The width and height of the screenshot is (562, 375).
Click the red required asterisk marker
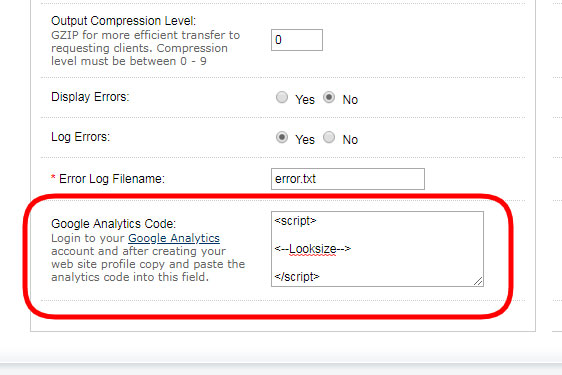53,177
